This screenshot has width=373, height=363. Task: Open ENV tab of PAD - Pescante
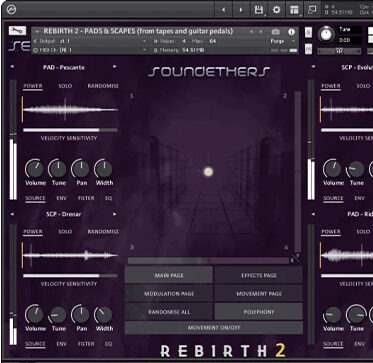(x=61, y=198)
